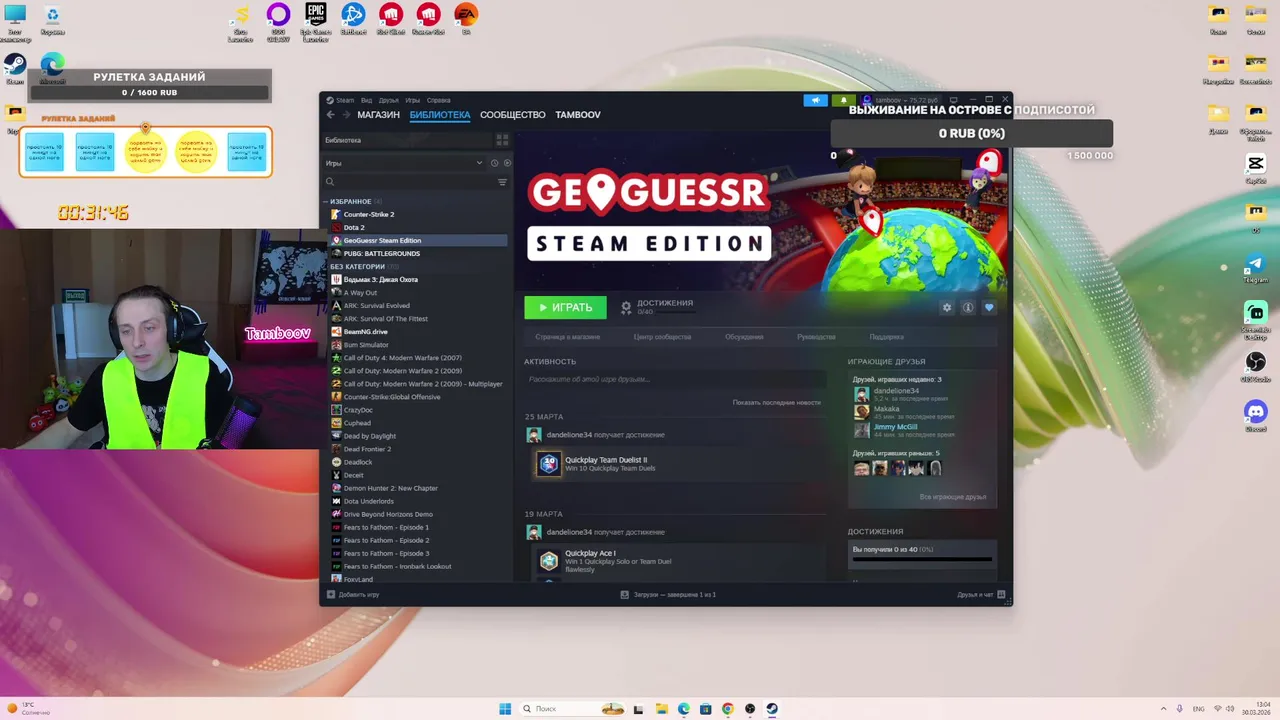1280x720 pixels.
Task: Open the Discord desktop icon
Action: (x=1255, y=415)
